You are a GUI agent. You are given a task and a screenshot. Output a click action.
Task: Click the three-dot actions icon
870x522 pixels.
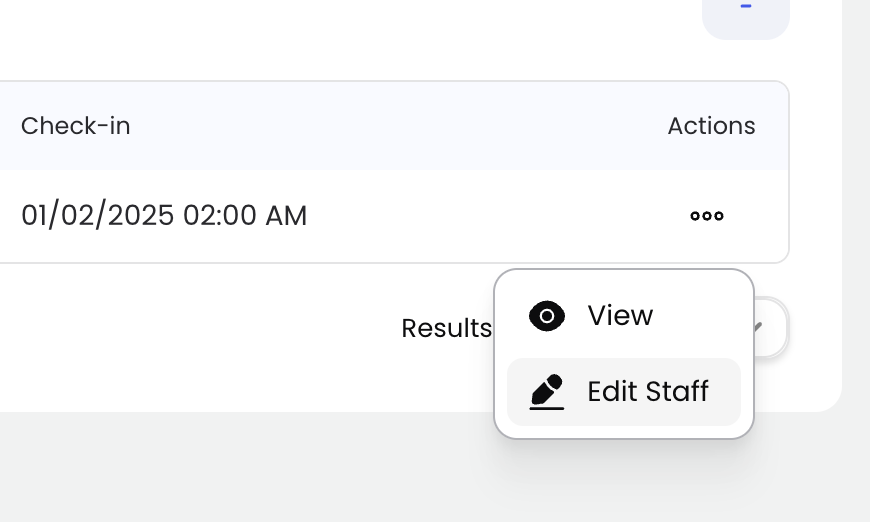707,216
